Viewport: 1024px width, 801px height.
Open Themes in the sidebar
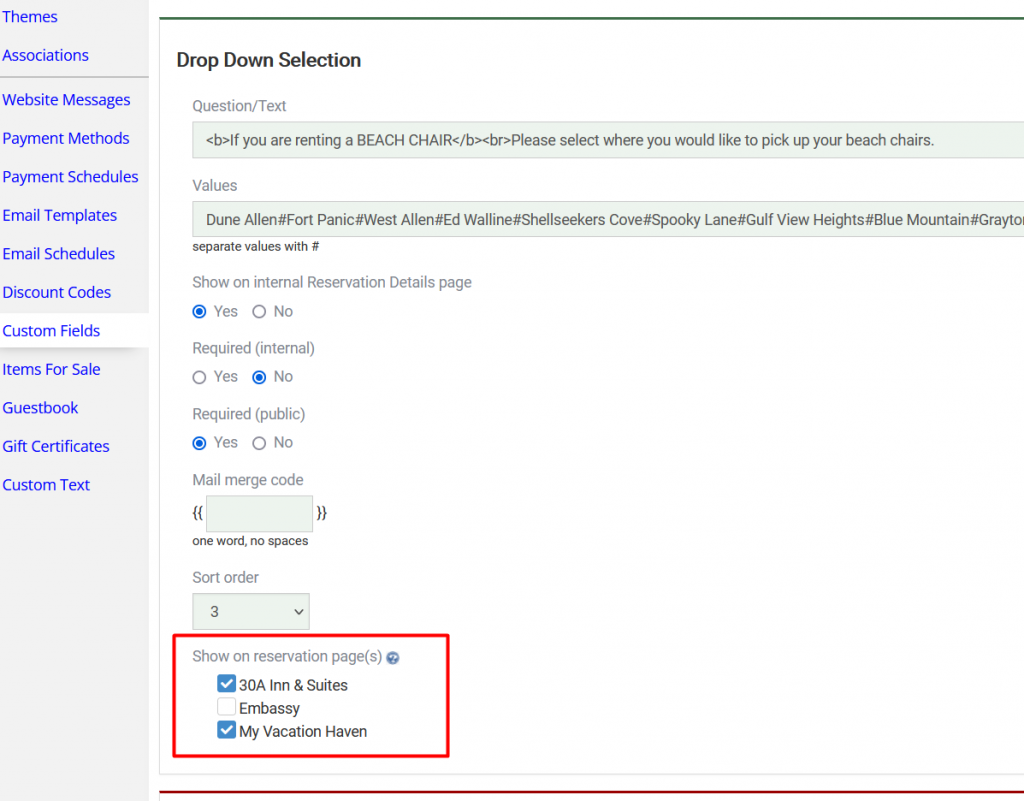click(30, 17)
